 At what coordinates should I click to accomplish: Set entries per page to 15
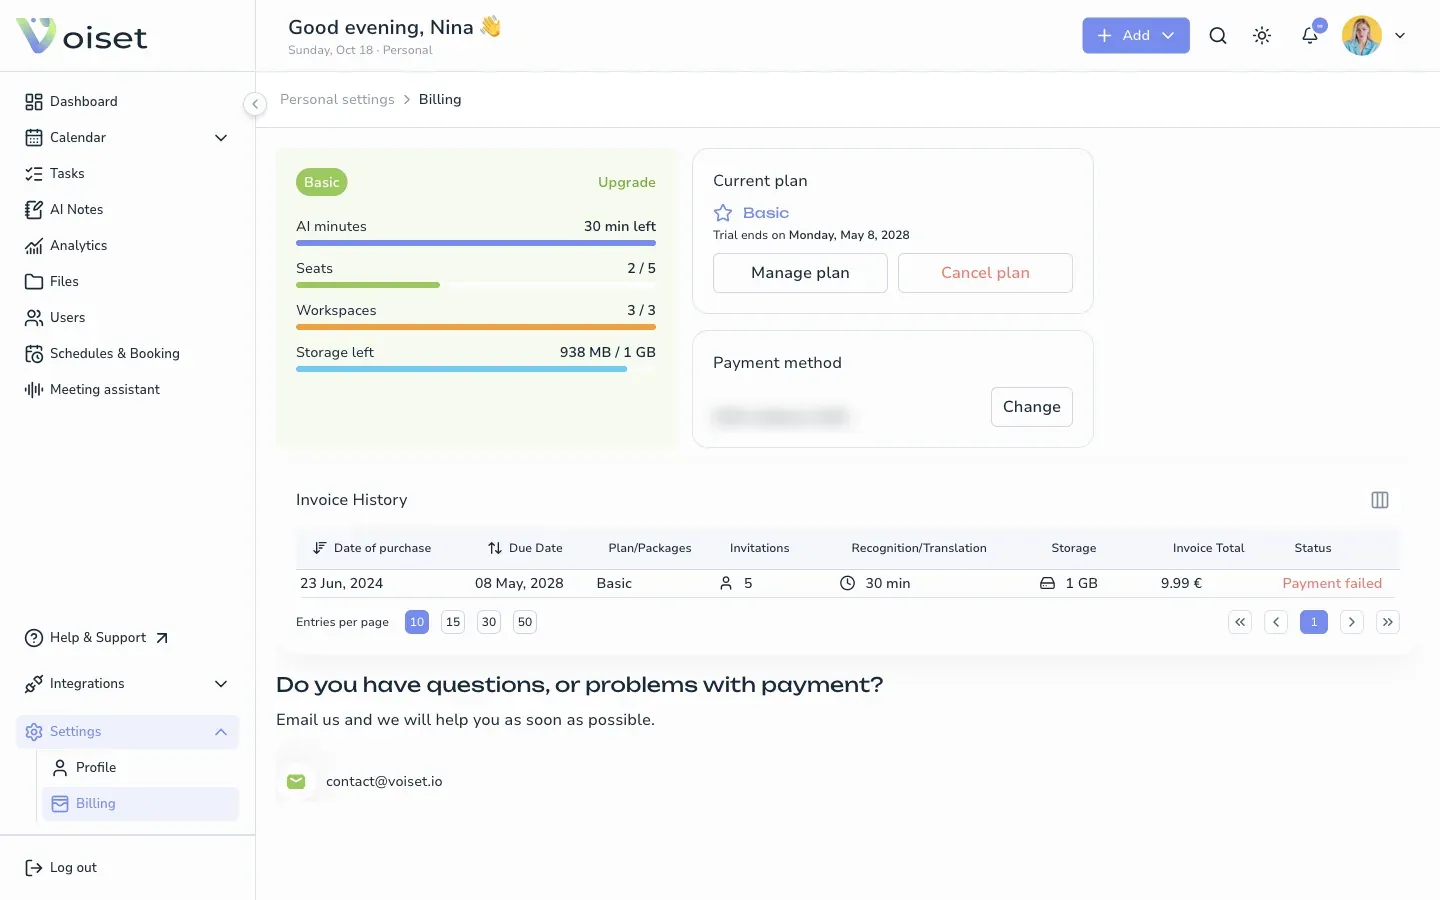click(x=453, y=622)
